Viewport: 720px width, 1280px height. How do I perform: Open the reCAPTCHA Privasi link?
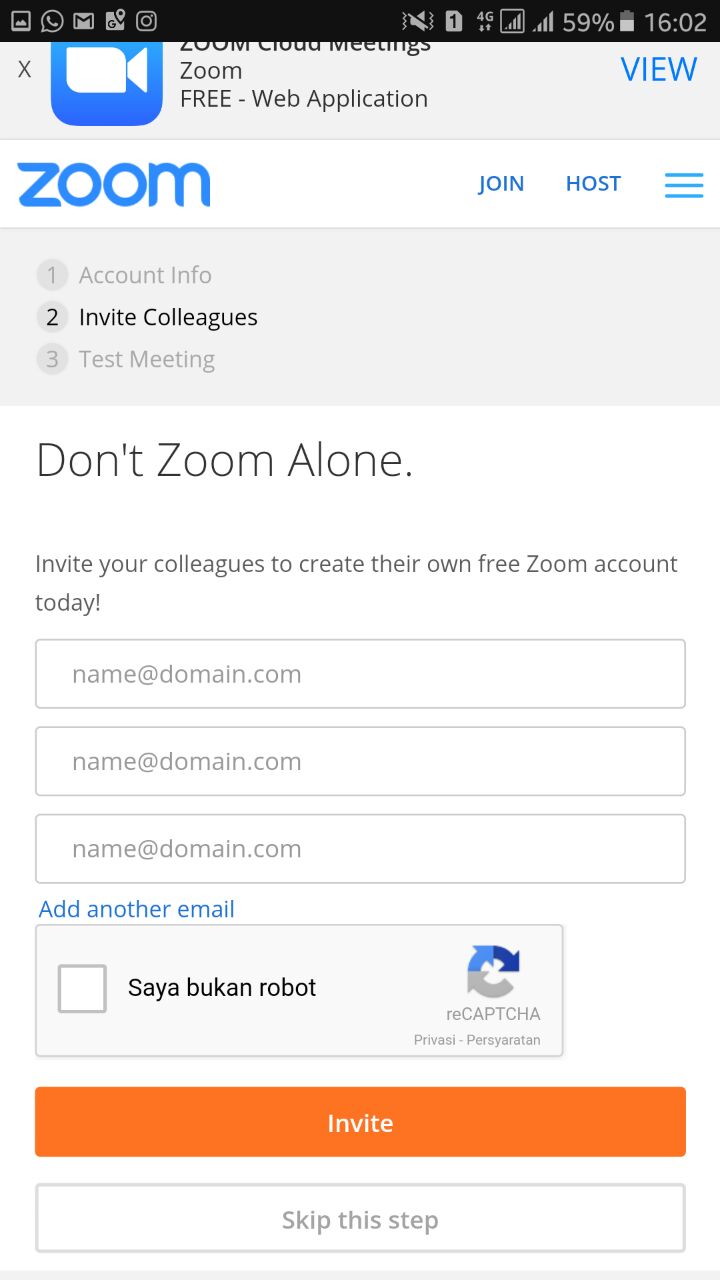click(435, 1040)
